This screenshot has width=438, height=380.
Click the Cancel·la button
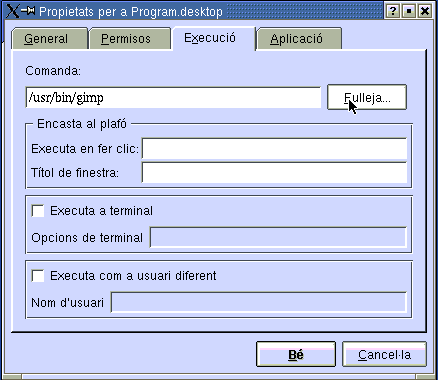(384, 354)
